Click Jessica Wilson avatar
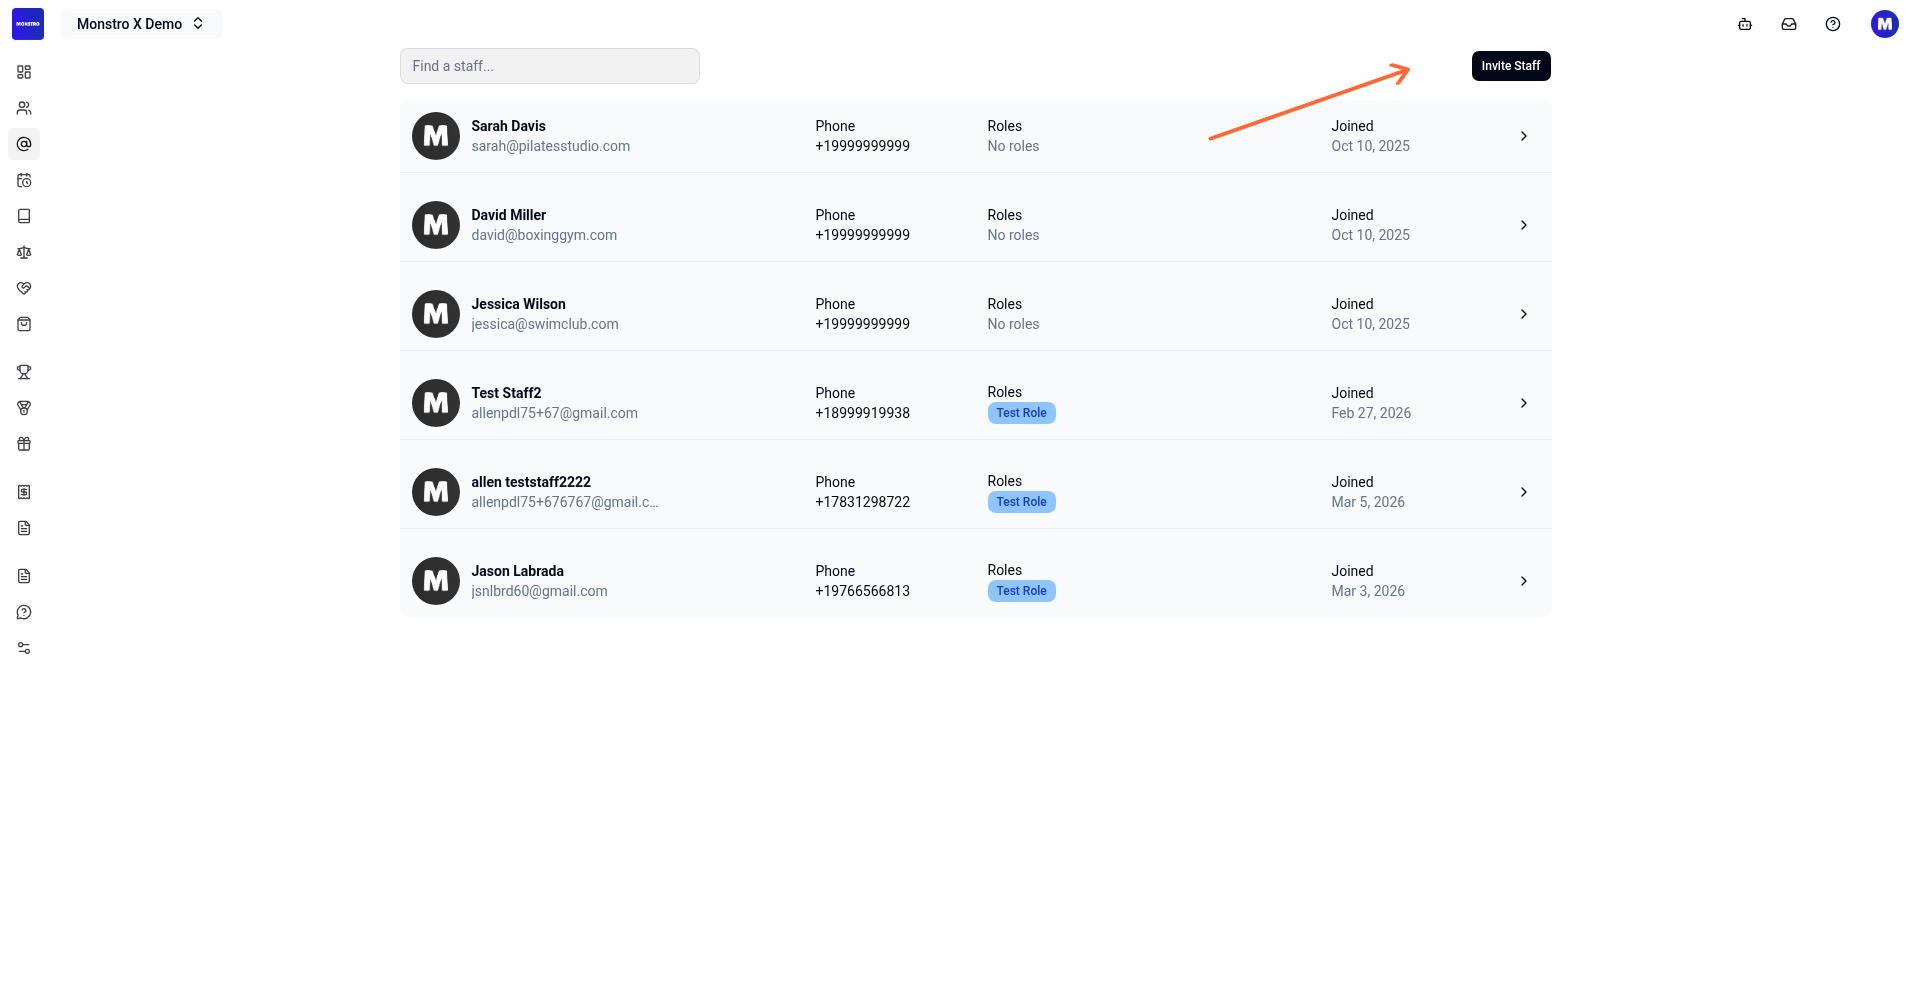The image size is (1911, 988). pyautogui.click(x=436, y=314)
